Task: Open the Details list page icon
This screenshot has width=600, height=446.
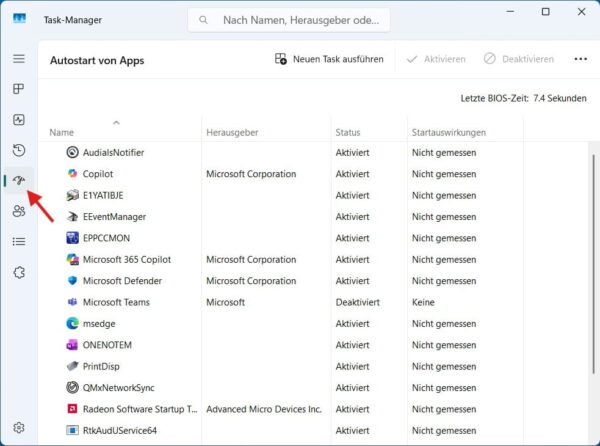Action: click(x=19, y=241)
